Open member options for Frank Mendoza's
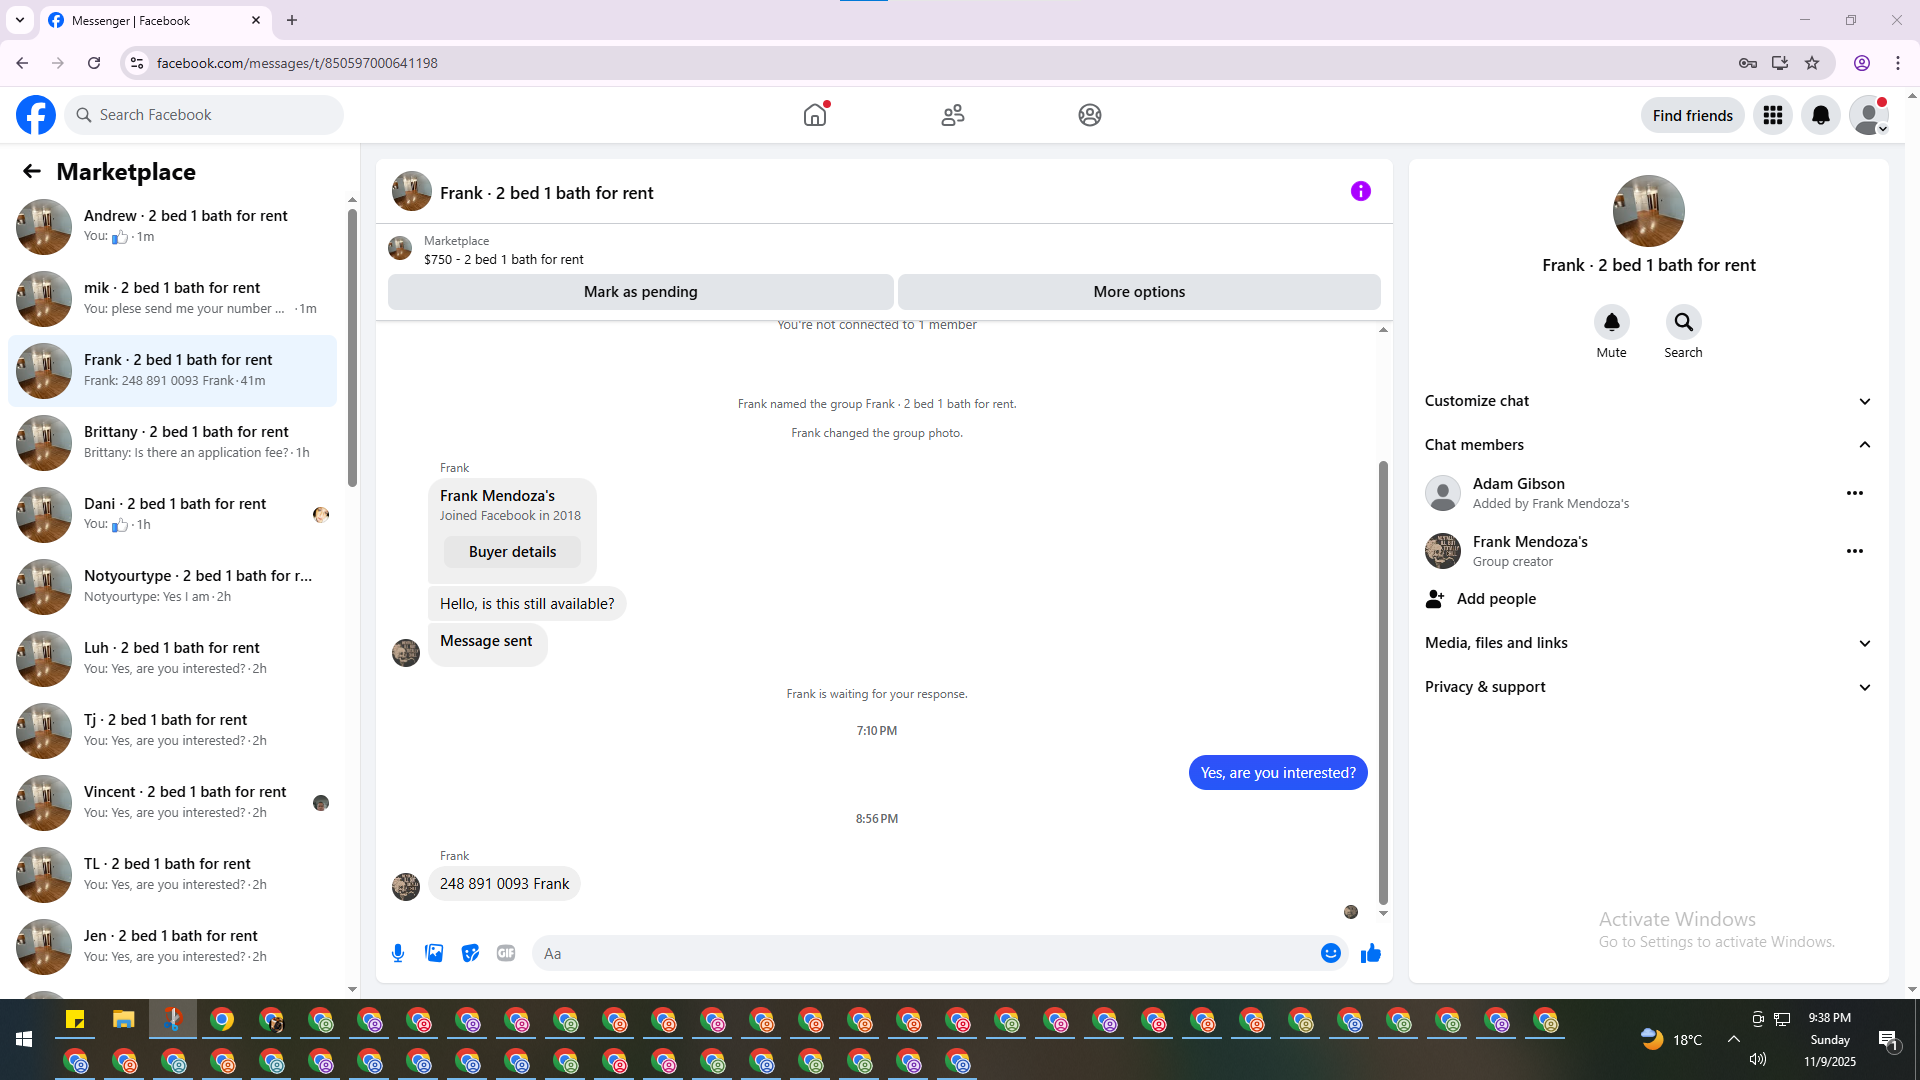1920x1080 pixels. 1855,551
